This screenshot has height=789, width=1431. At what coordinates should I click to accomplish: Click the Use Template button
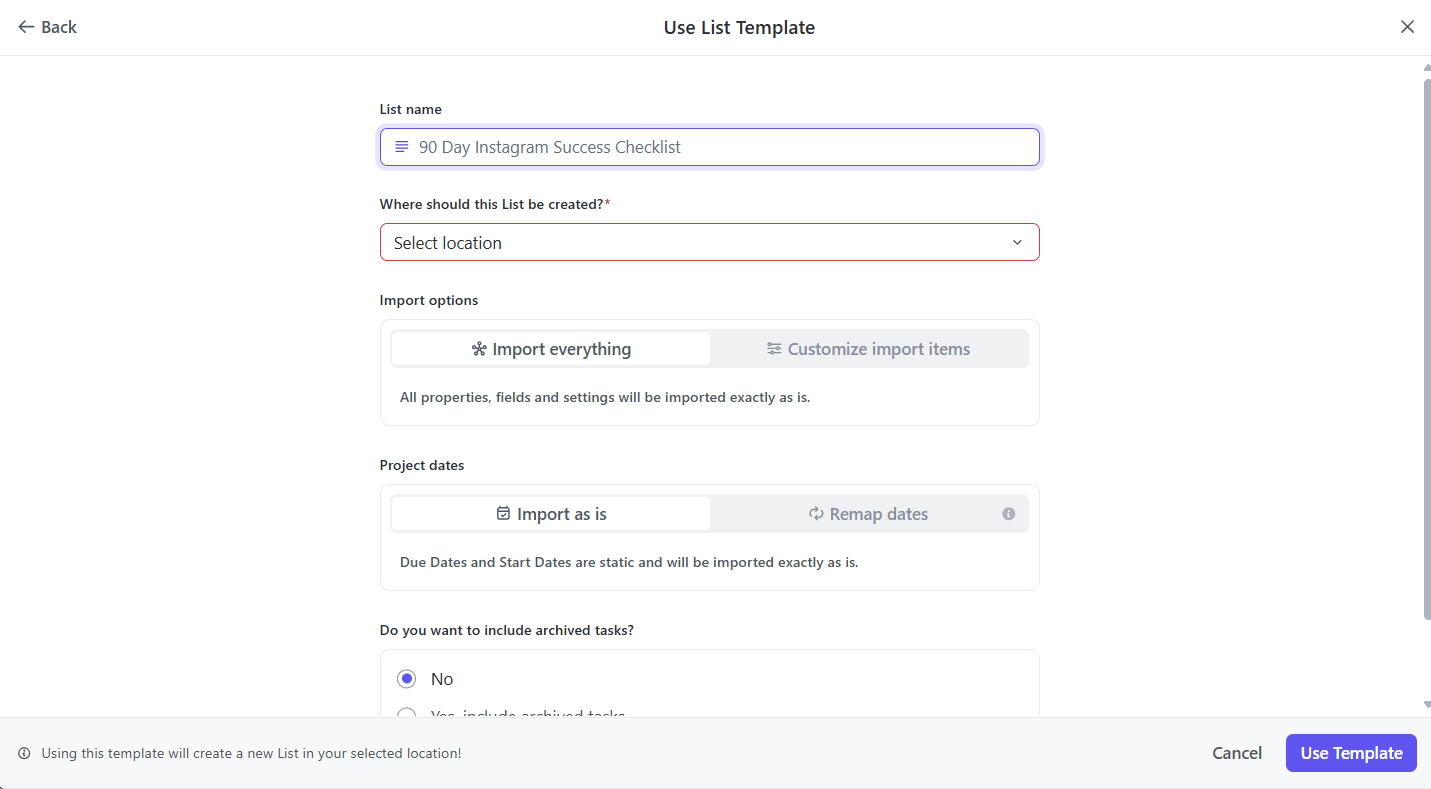coord(1351,753)
